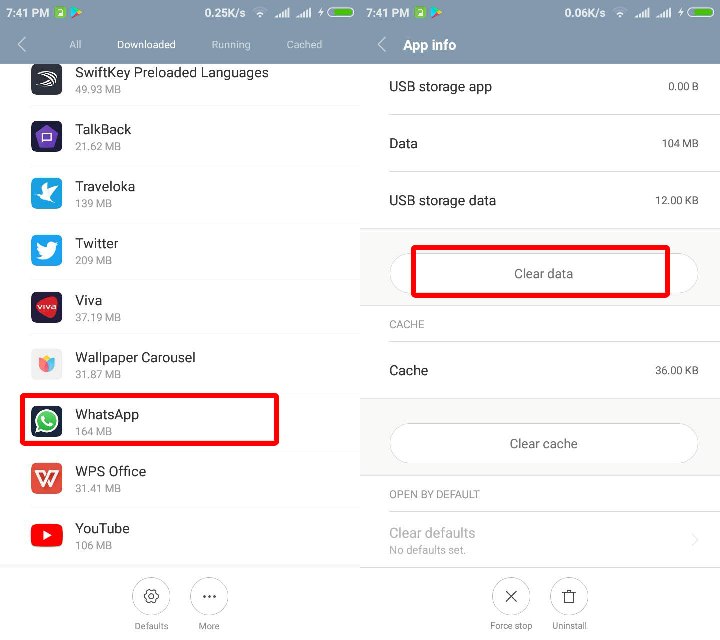This screenshot has height=640, width=720.
Task: Go back from the App info screen
Action: [382, 45]
